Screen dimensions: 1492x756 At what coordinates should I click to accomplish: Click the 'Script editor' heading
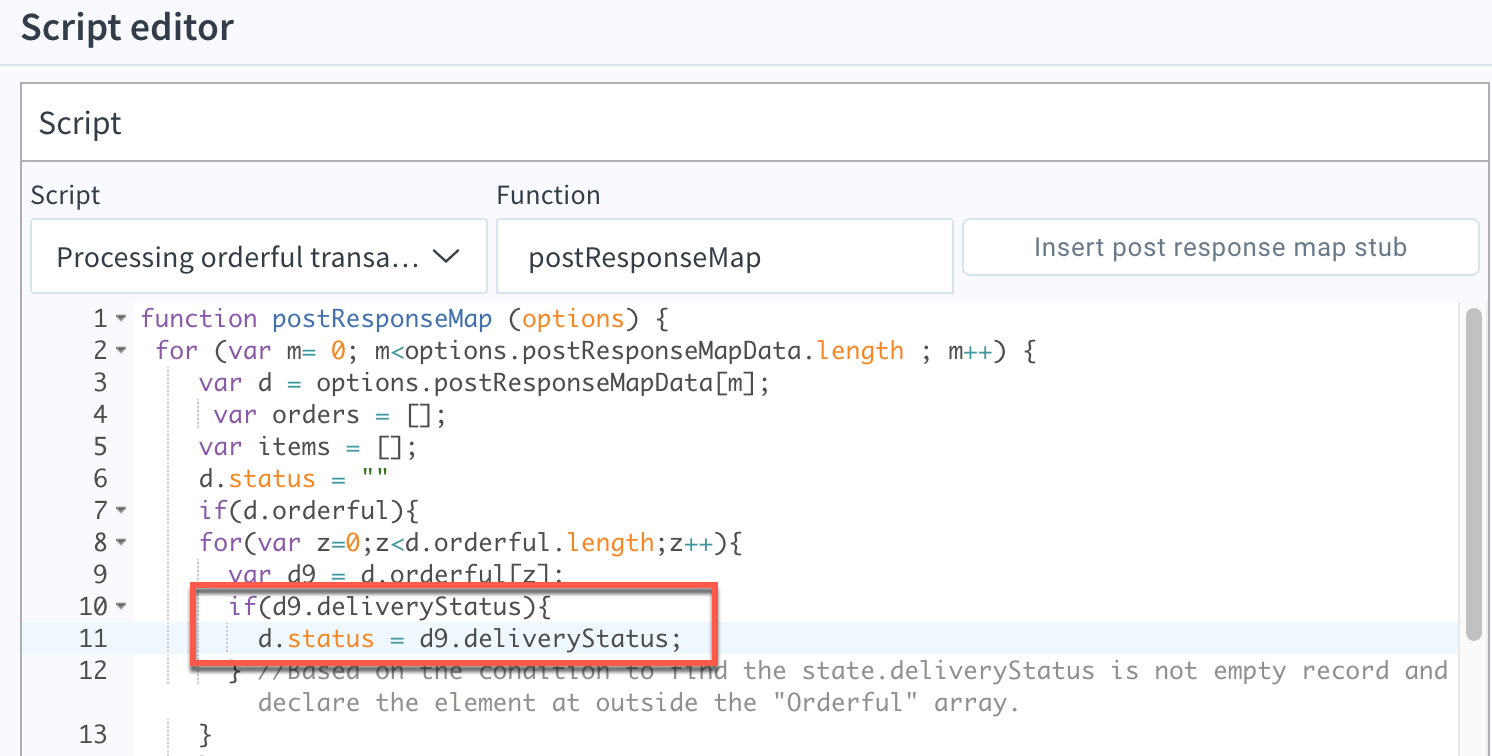click(127, 27)
